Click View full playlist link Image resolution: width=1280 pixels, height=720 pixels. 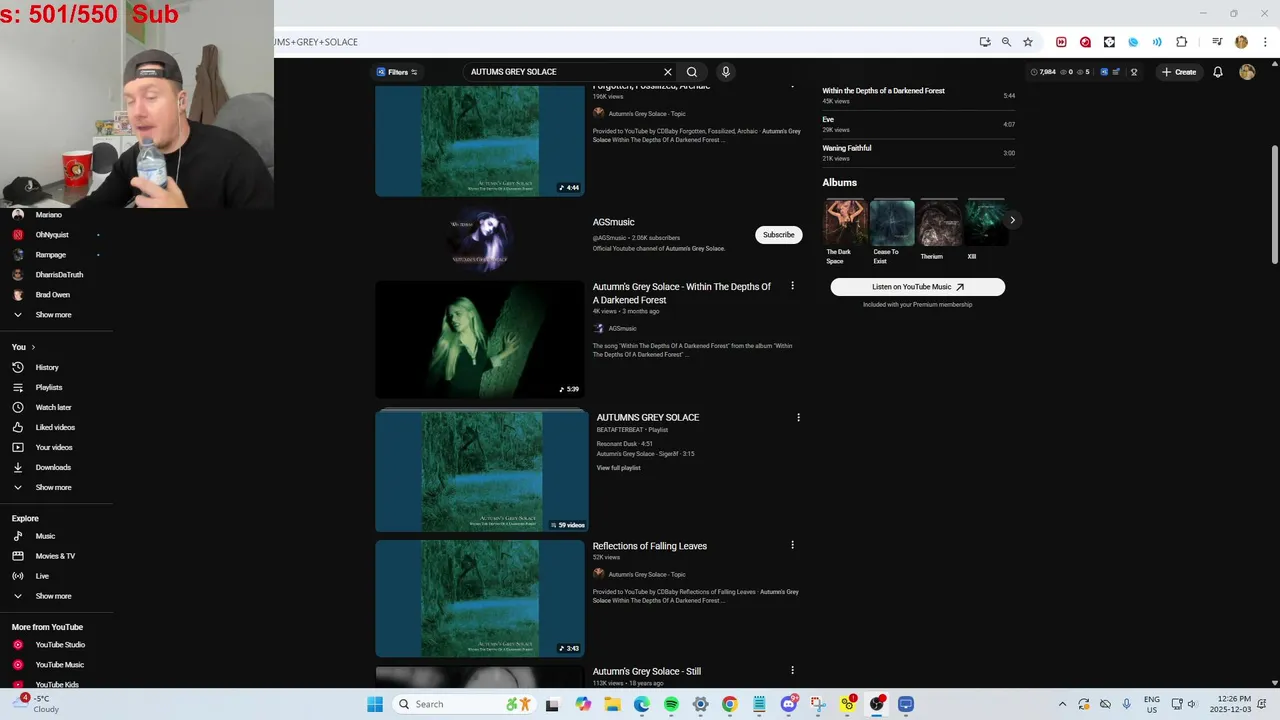(x=618, y=468)
